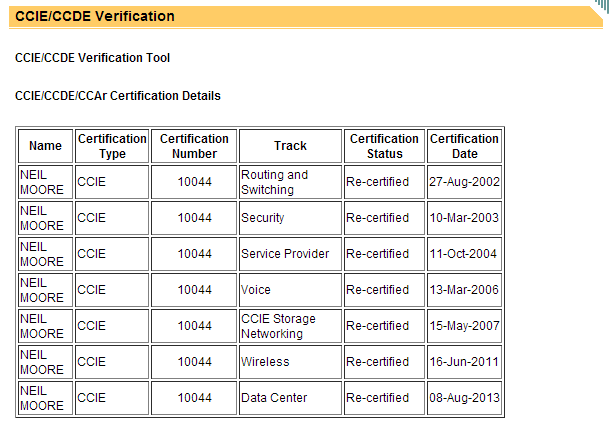
Task: Click the 13-Mar-2006 certification date
Action: click(464, 290)
